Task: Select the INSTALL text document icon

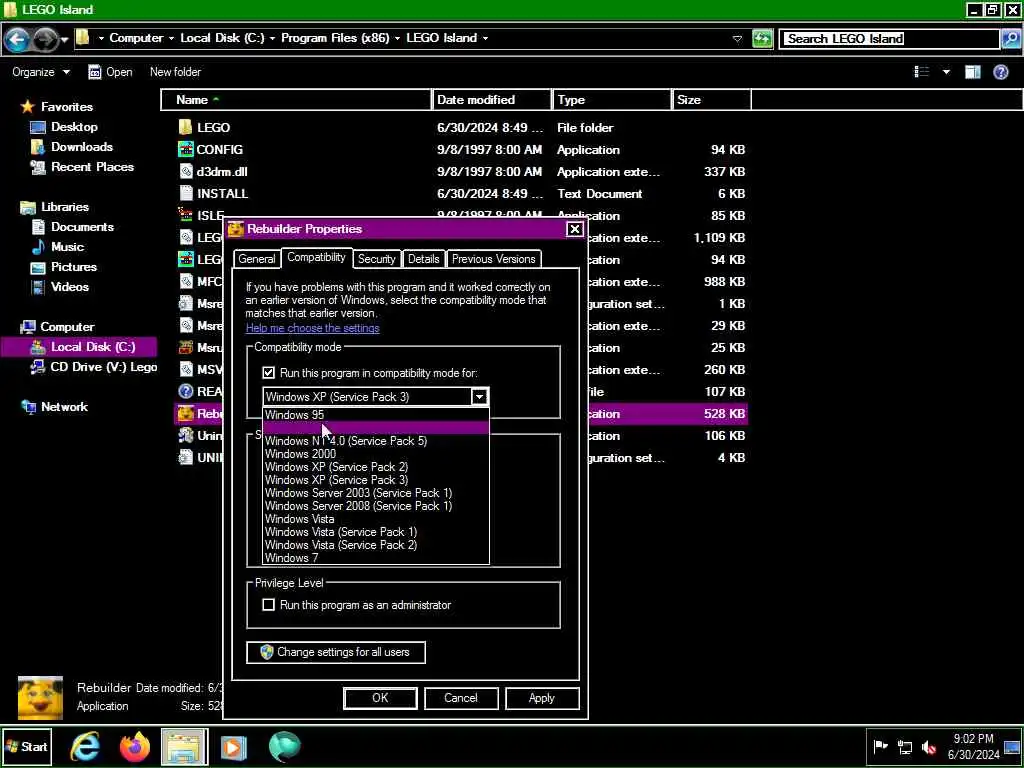Action: [x=186, y=193]
